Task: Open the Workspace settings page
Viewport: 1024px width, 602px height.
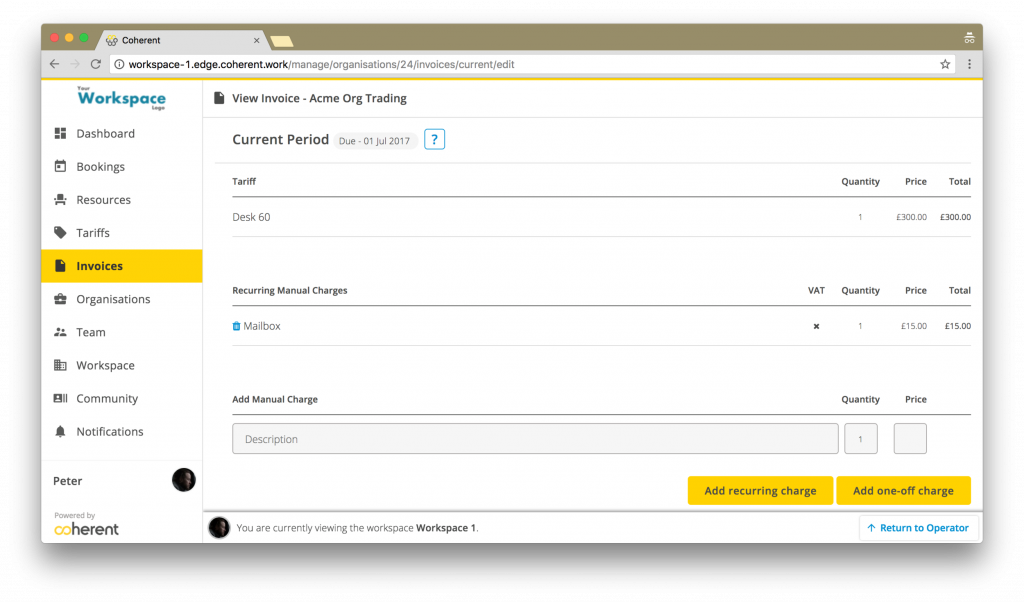Action: click(x=121, y=366)
